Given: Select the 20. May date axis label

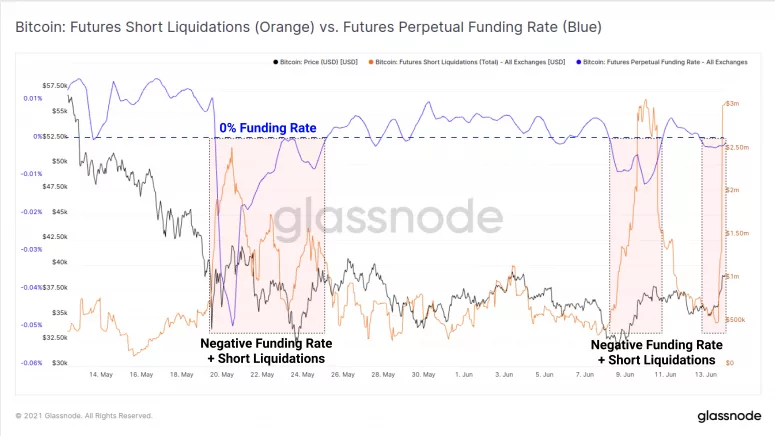Looking at the screenshot, I should [222, 375].
